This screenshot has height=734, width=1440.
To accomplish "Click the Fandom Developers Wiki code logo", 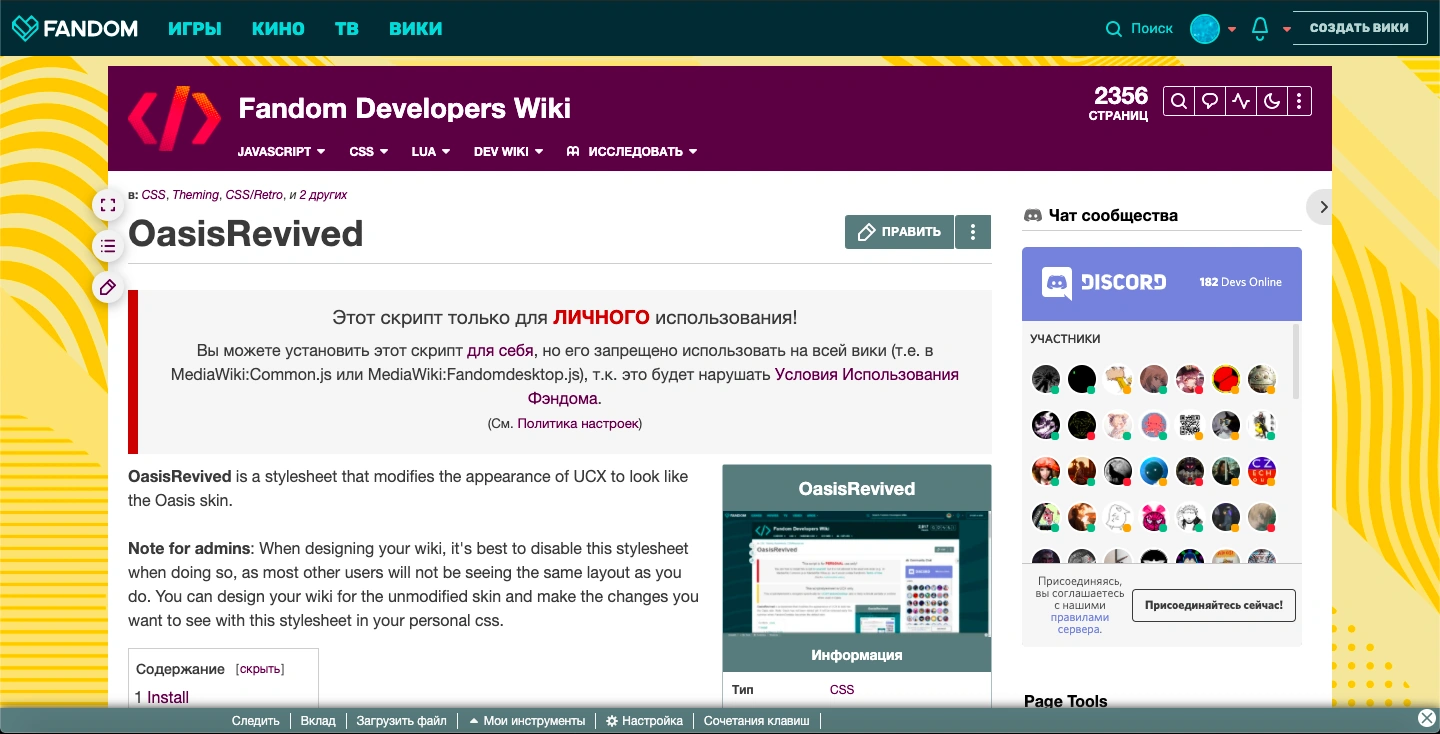I will click(x=175, y=119).
